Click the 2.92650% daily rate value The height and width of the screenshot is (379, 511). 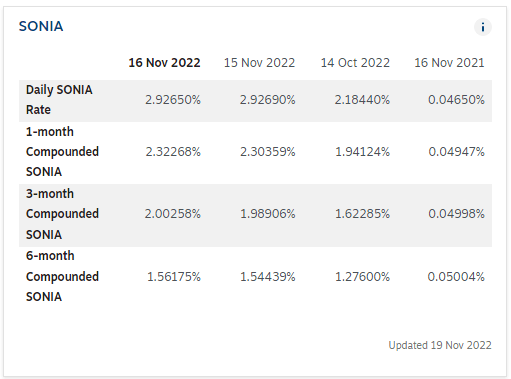(173, 100)
